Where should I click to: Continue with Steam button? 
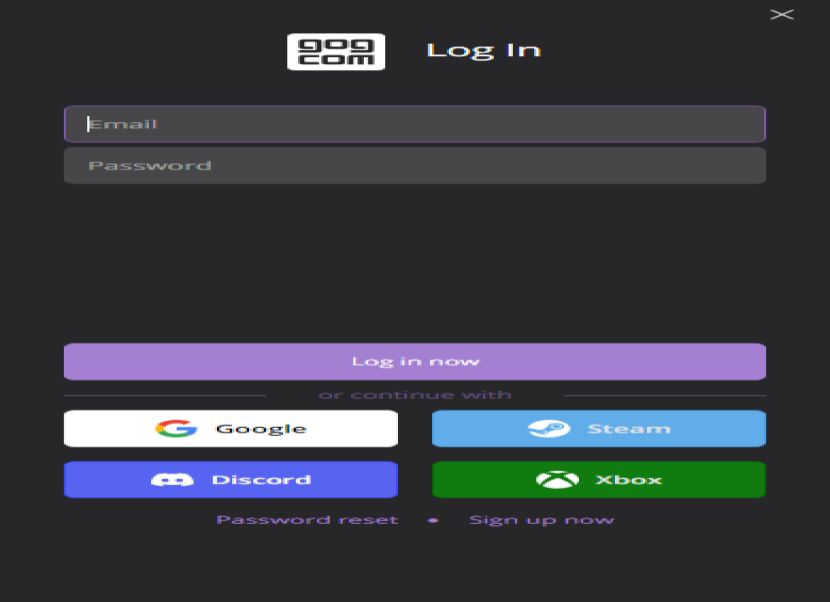tap(599, 428)
